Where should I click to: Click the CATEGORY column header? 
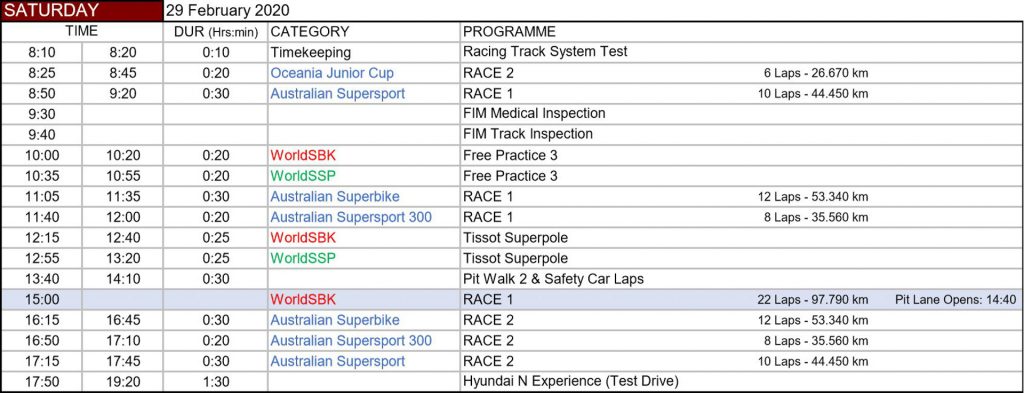point(310,32)
